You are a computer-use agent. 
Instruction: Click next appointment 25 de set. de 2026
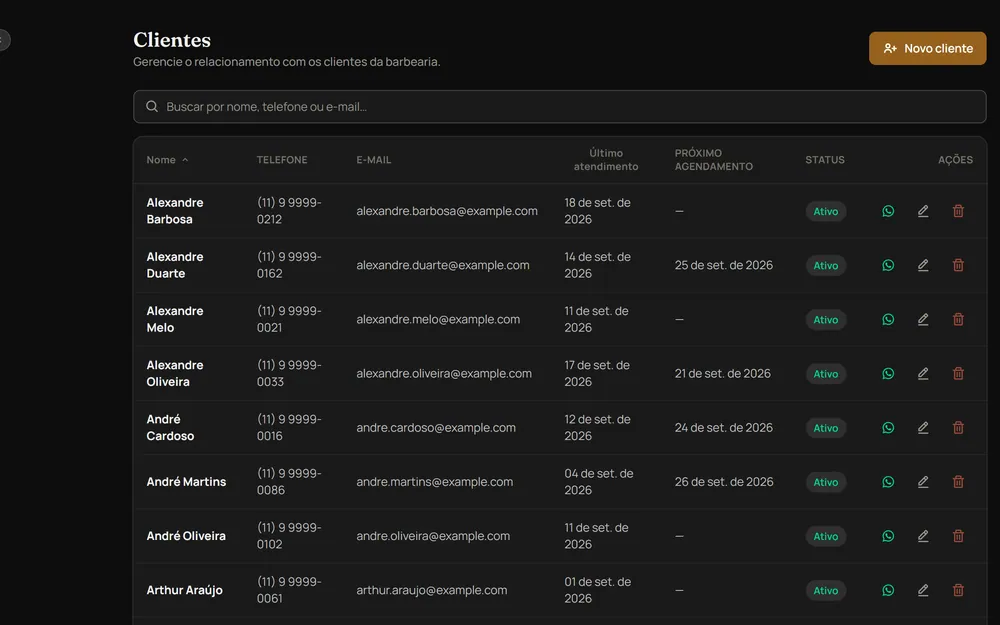724,265
